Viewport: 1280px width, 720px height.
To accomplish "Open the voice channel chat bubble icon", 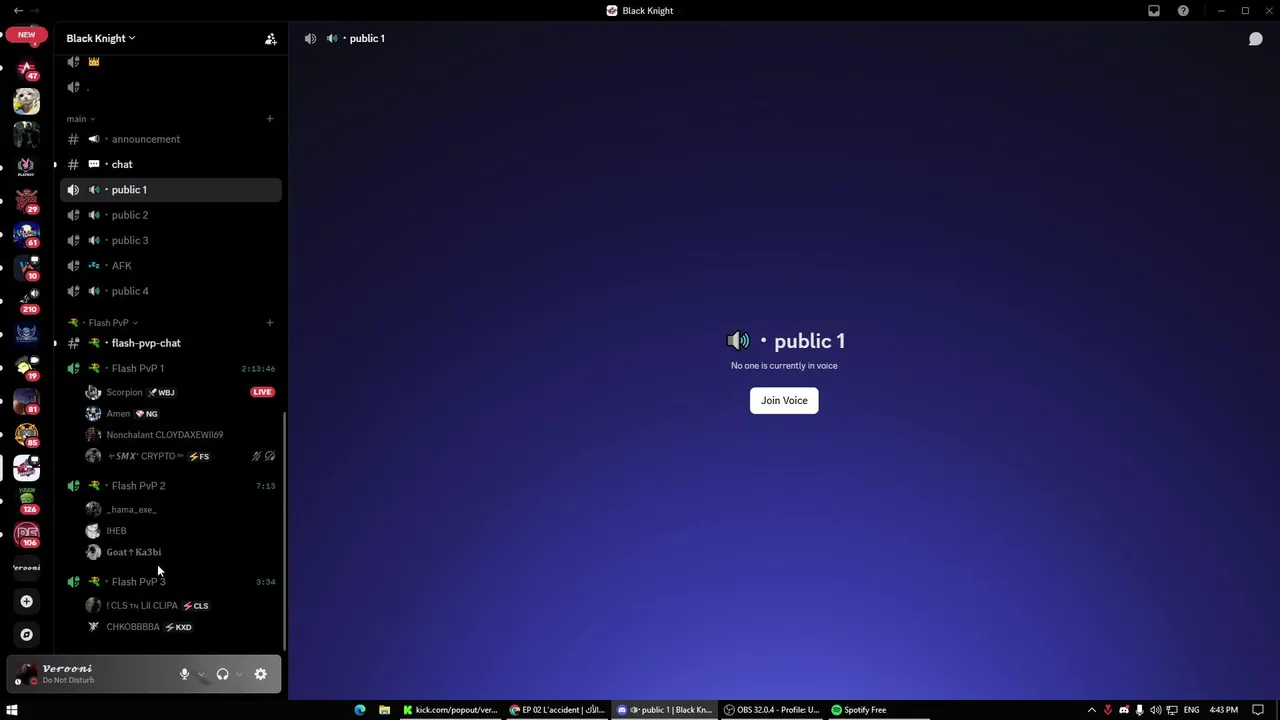I will click(1255, 39).
